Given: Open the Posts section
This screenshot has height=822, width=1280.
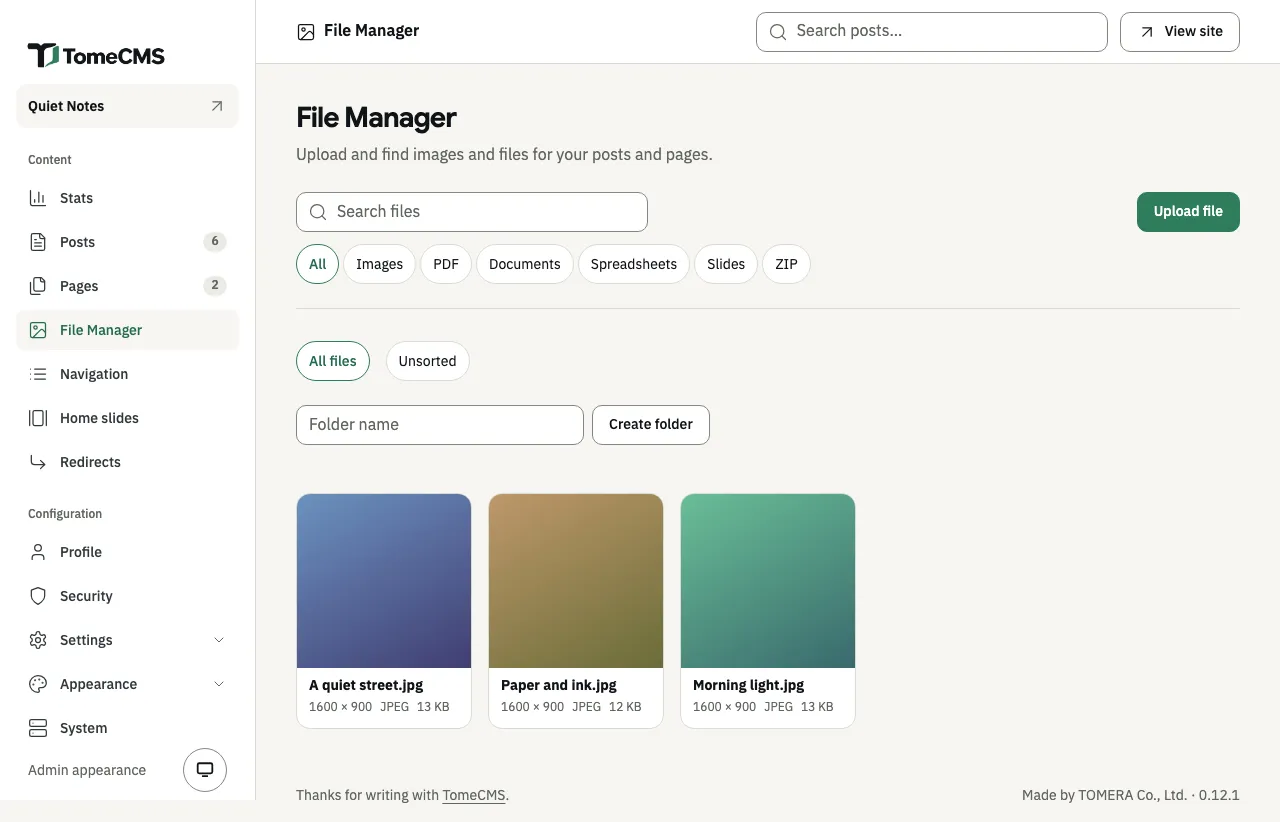Looking at the screenshot, I should click(x=128, y=242).
